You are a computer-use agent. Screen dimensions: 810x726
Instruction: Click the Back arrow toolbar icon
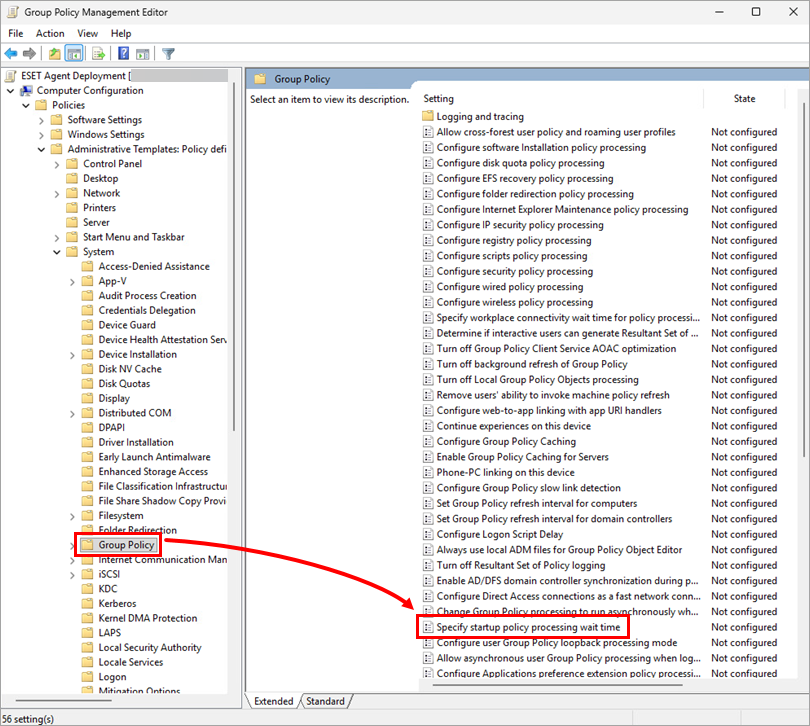pyautogui.click(x=11, y=53)
